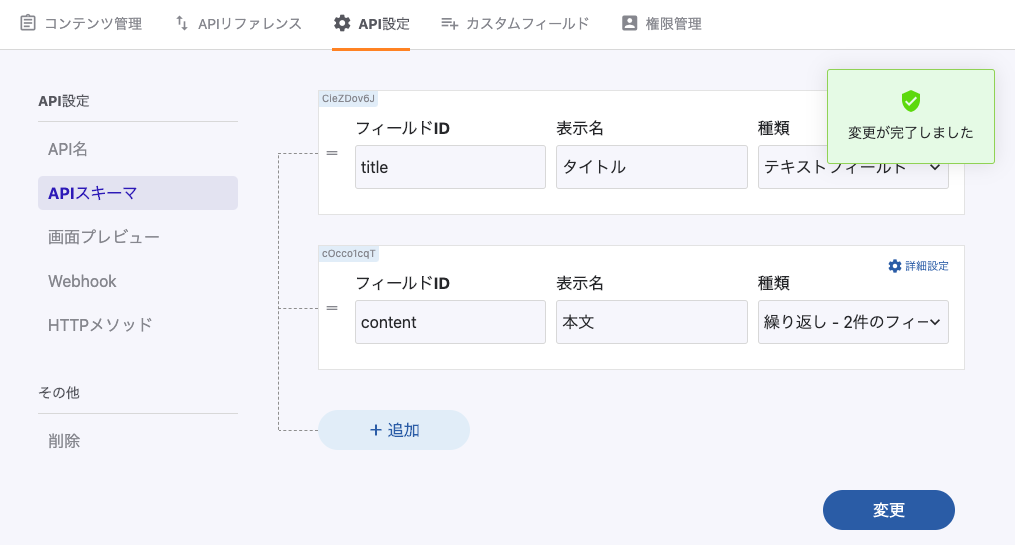Click the drag handle beside the content field
Image resolution: width=1015 pixels, height=545 pixels.
(x=332, y=309)
